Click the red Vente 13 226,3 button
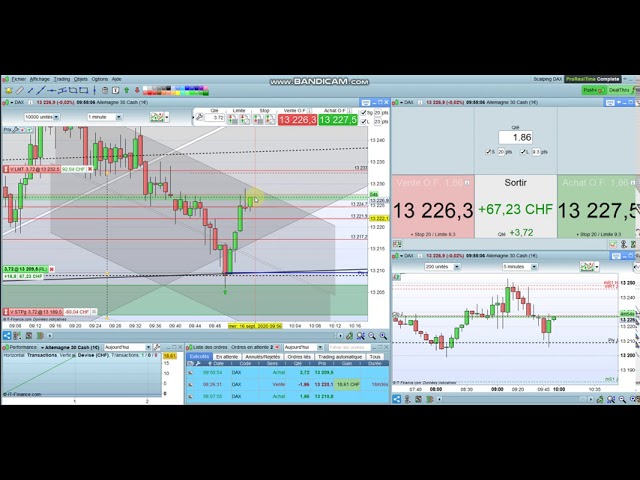 tap(297, 120)
